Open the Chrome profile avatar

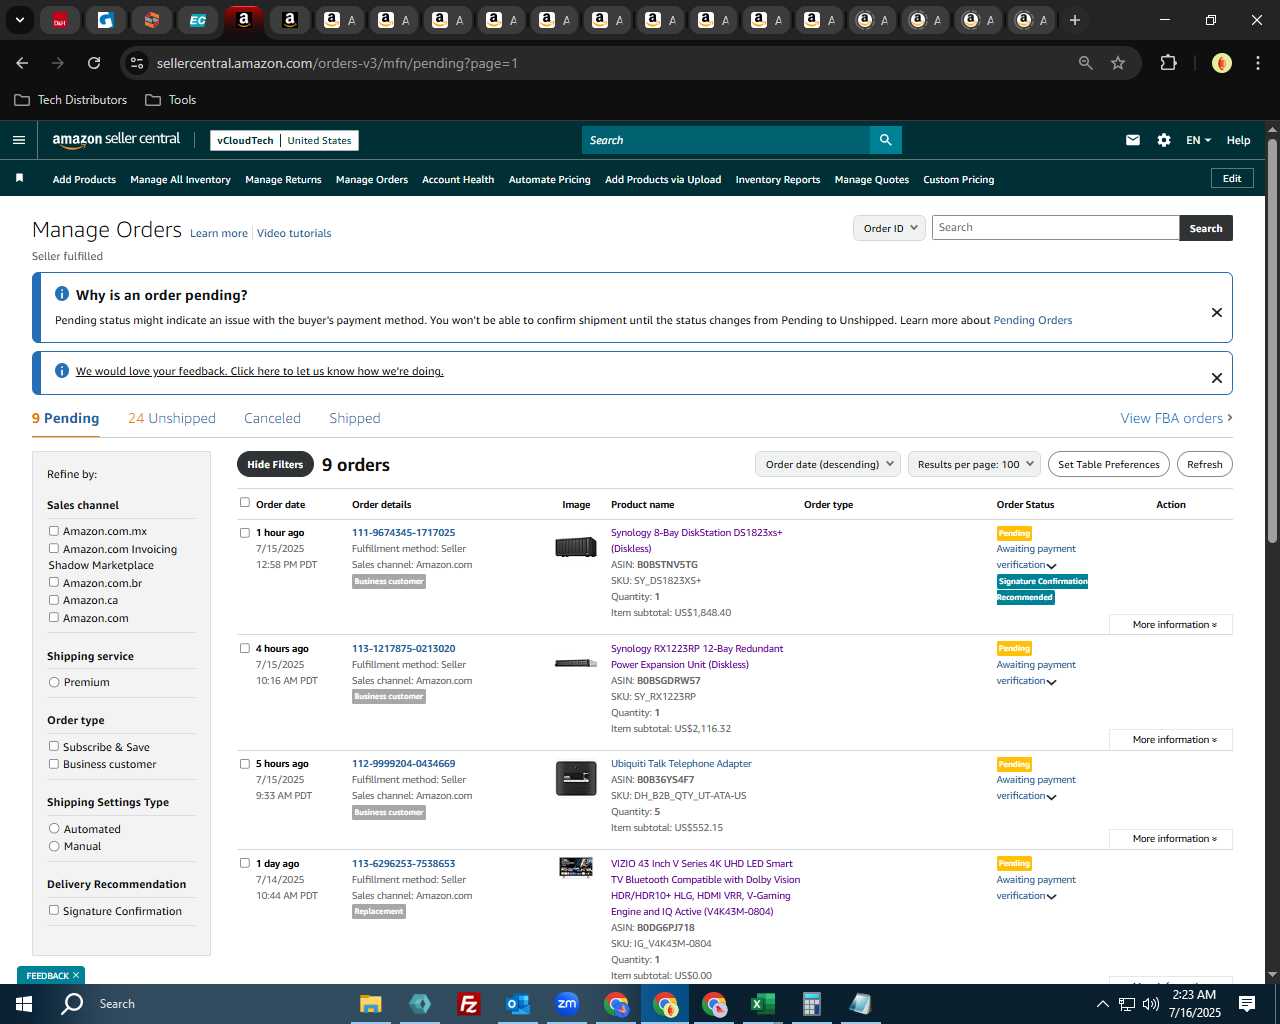[x=1221, y=63]
